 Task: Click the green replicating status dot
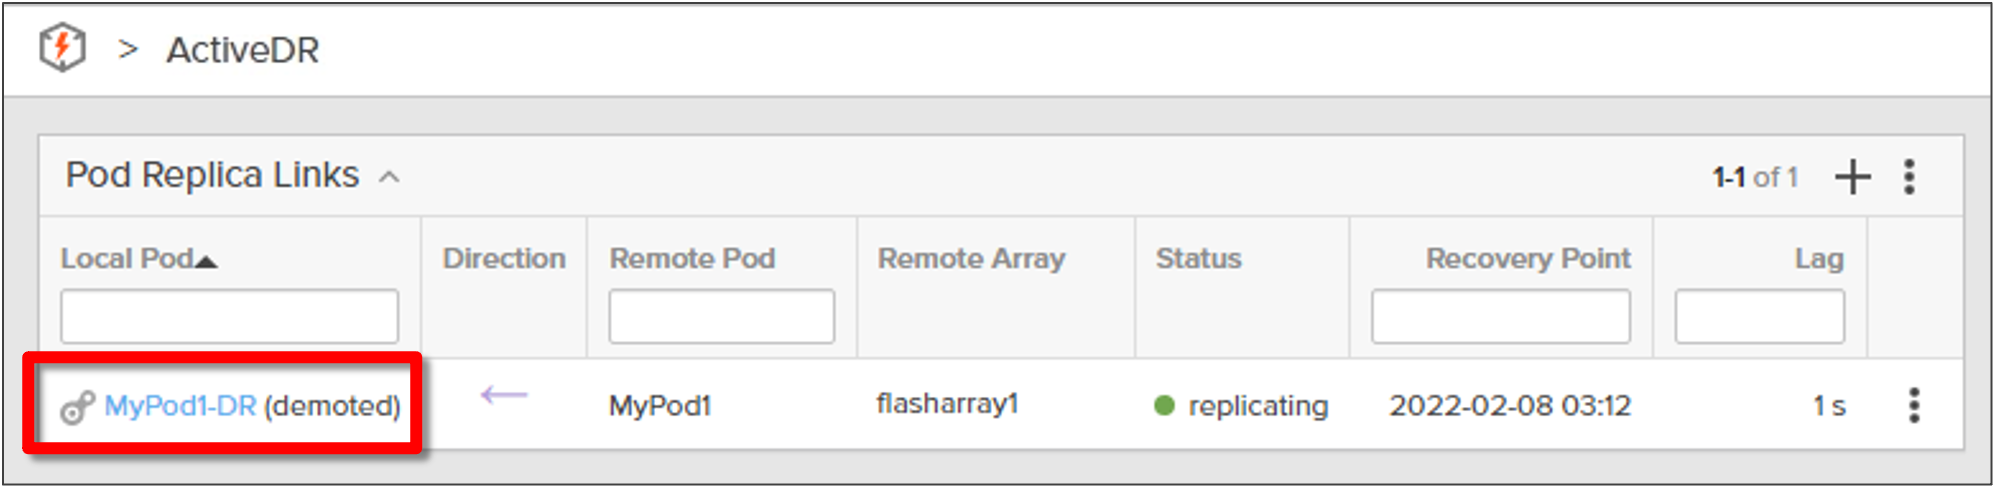click(1163, 405)
